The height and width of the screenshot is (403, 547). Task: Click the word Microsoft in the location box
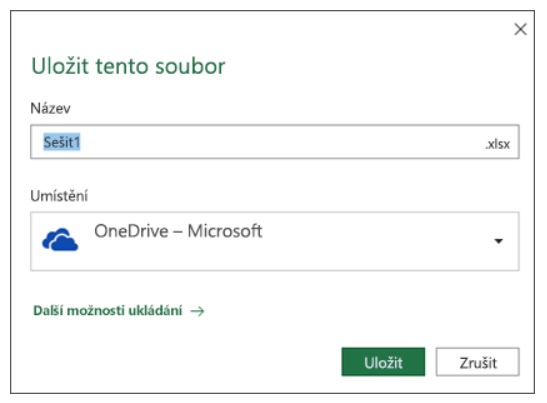[x=225, y=231]
